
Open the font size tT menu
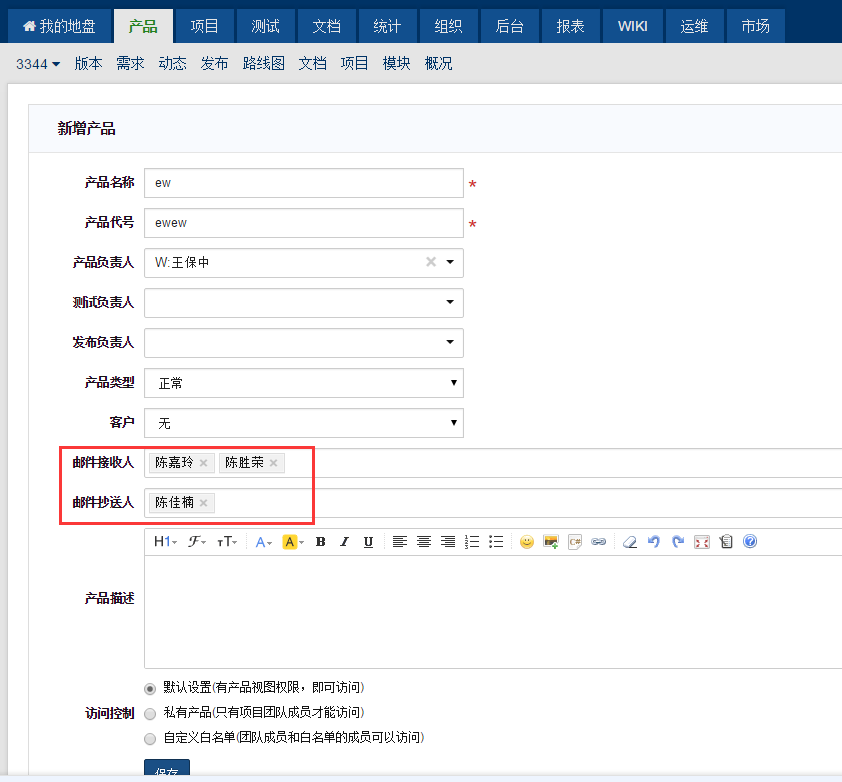pyautogui.click(x=227, y=541)
